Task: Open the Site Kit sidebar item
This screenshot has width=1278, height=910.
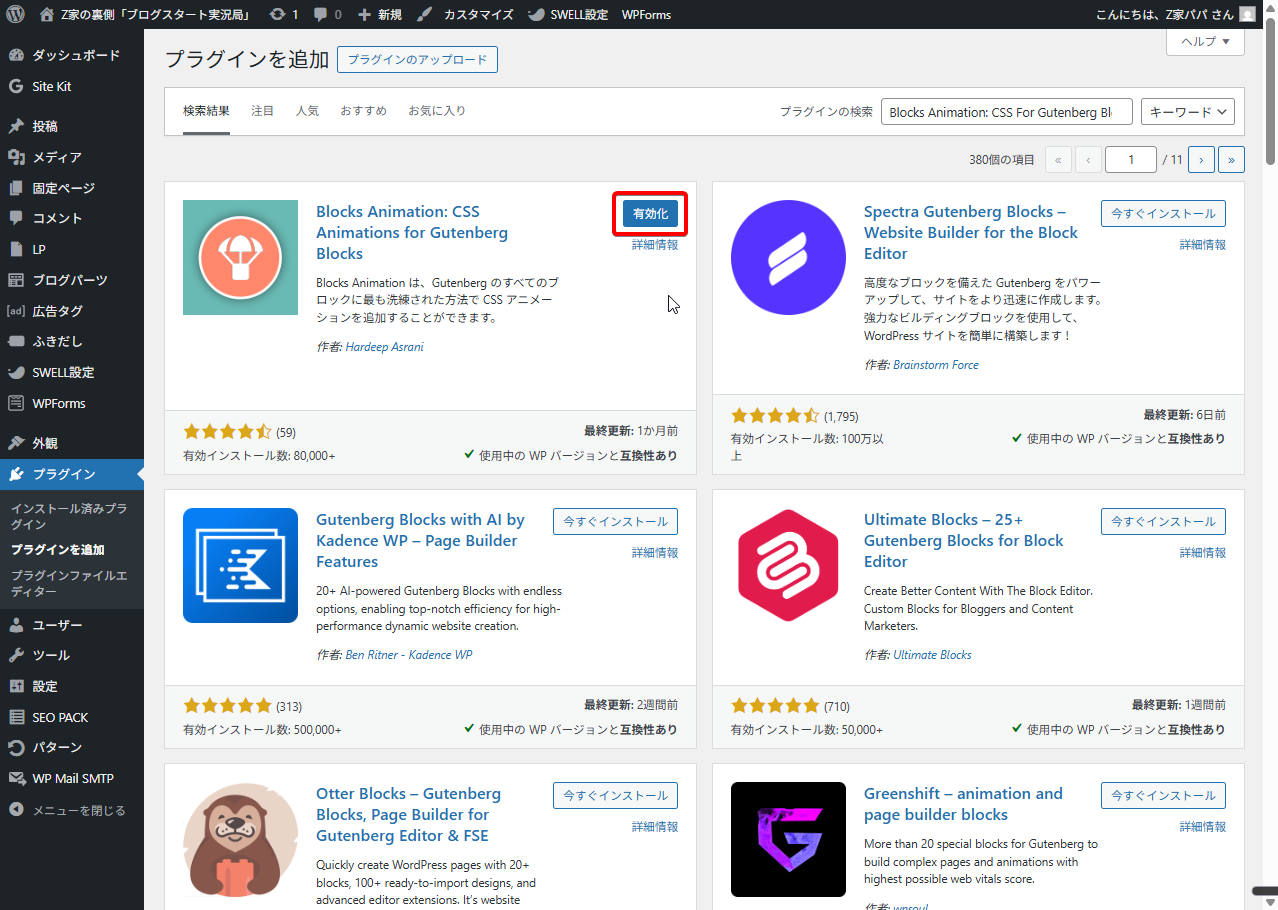Action: click(51, 86)
